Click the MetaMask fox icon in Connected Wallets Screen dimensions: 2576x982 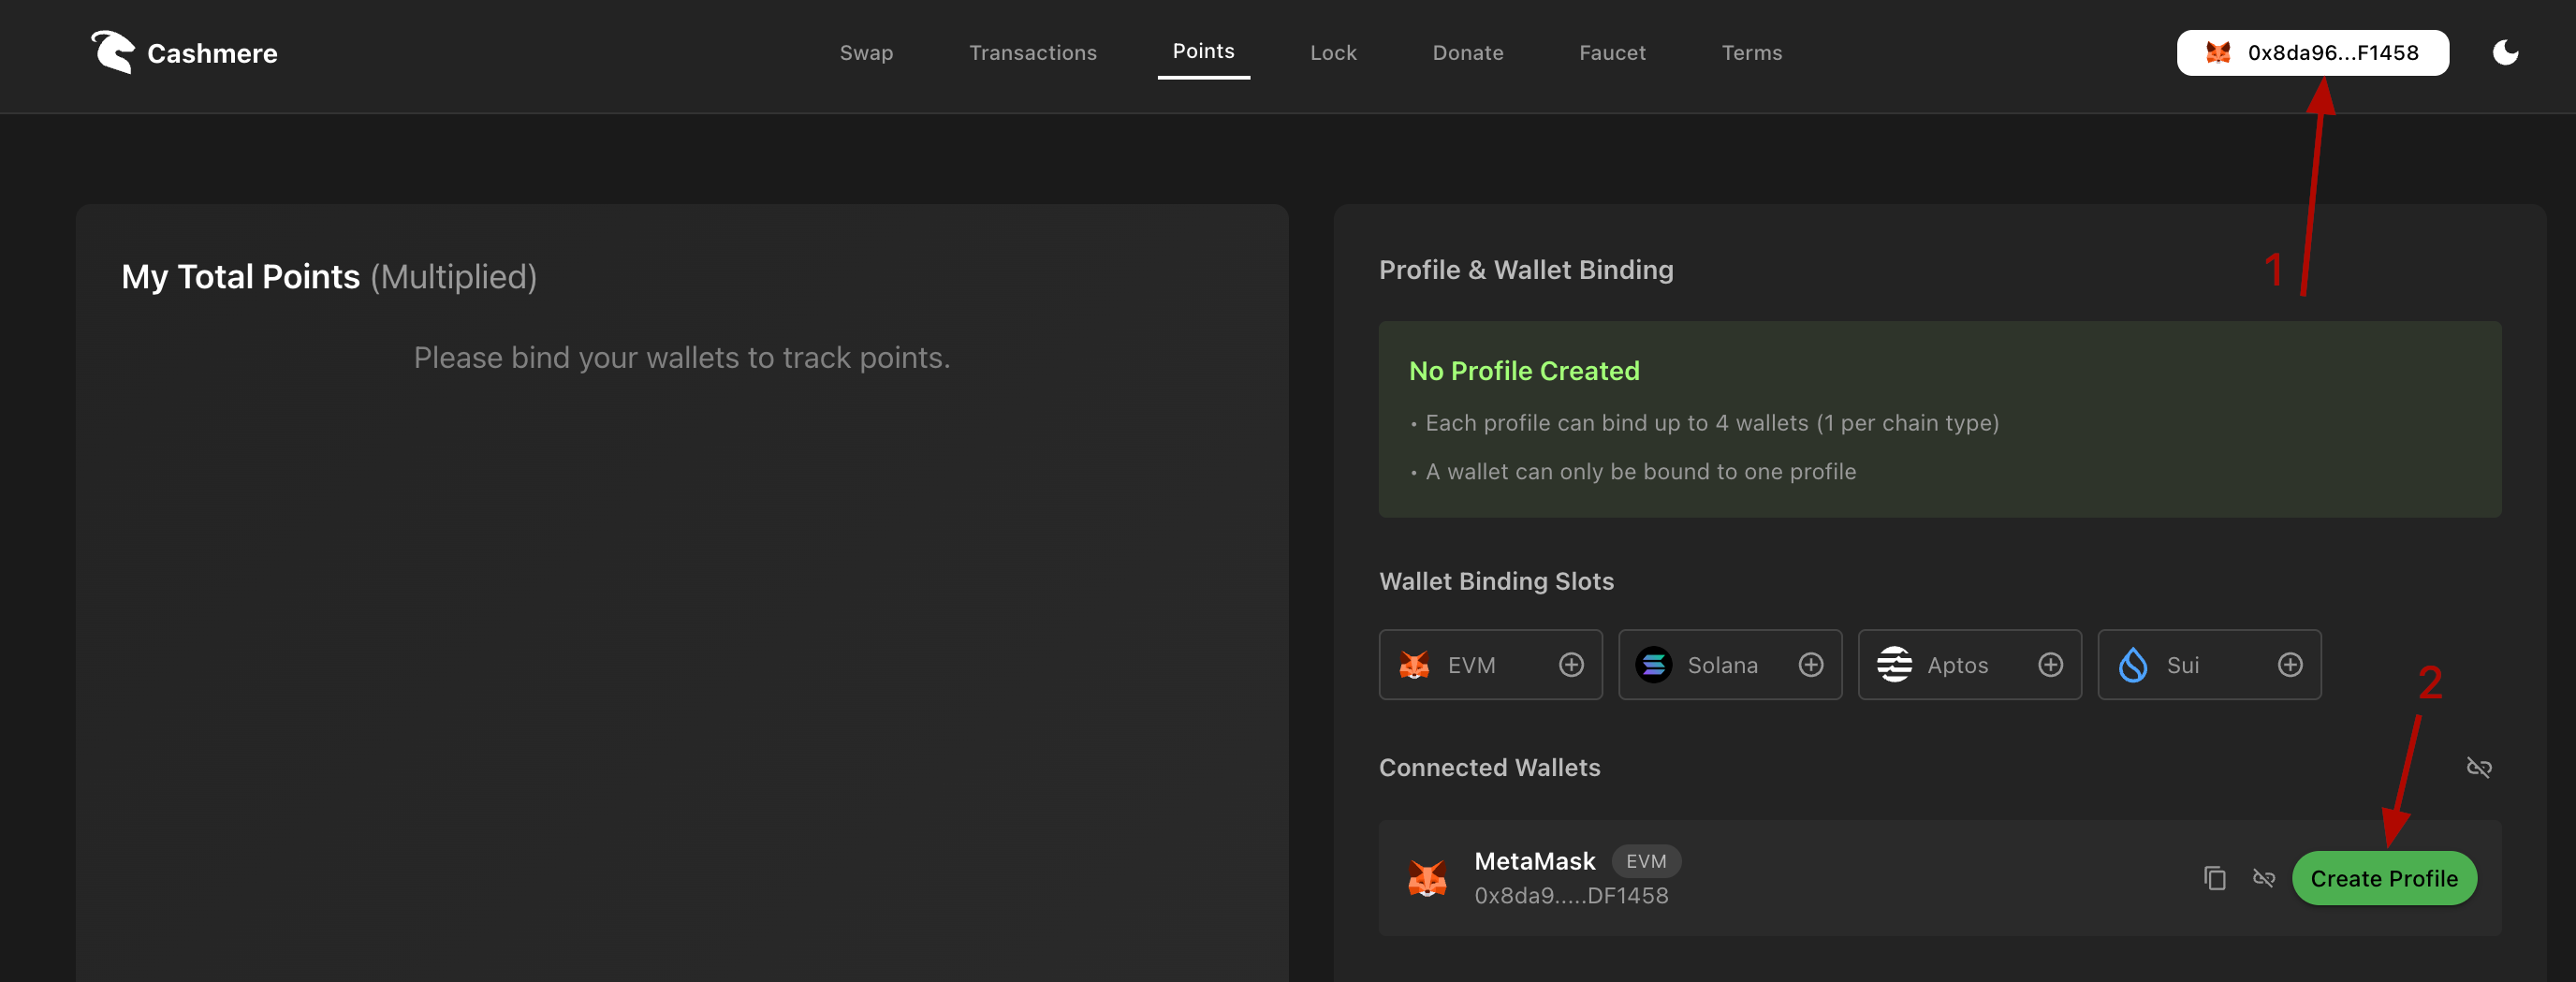tap(1426, 878)
